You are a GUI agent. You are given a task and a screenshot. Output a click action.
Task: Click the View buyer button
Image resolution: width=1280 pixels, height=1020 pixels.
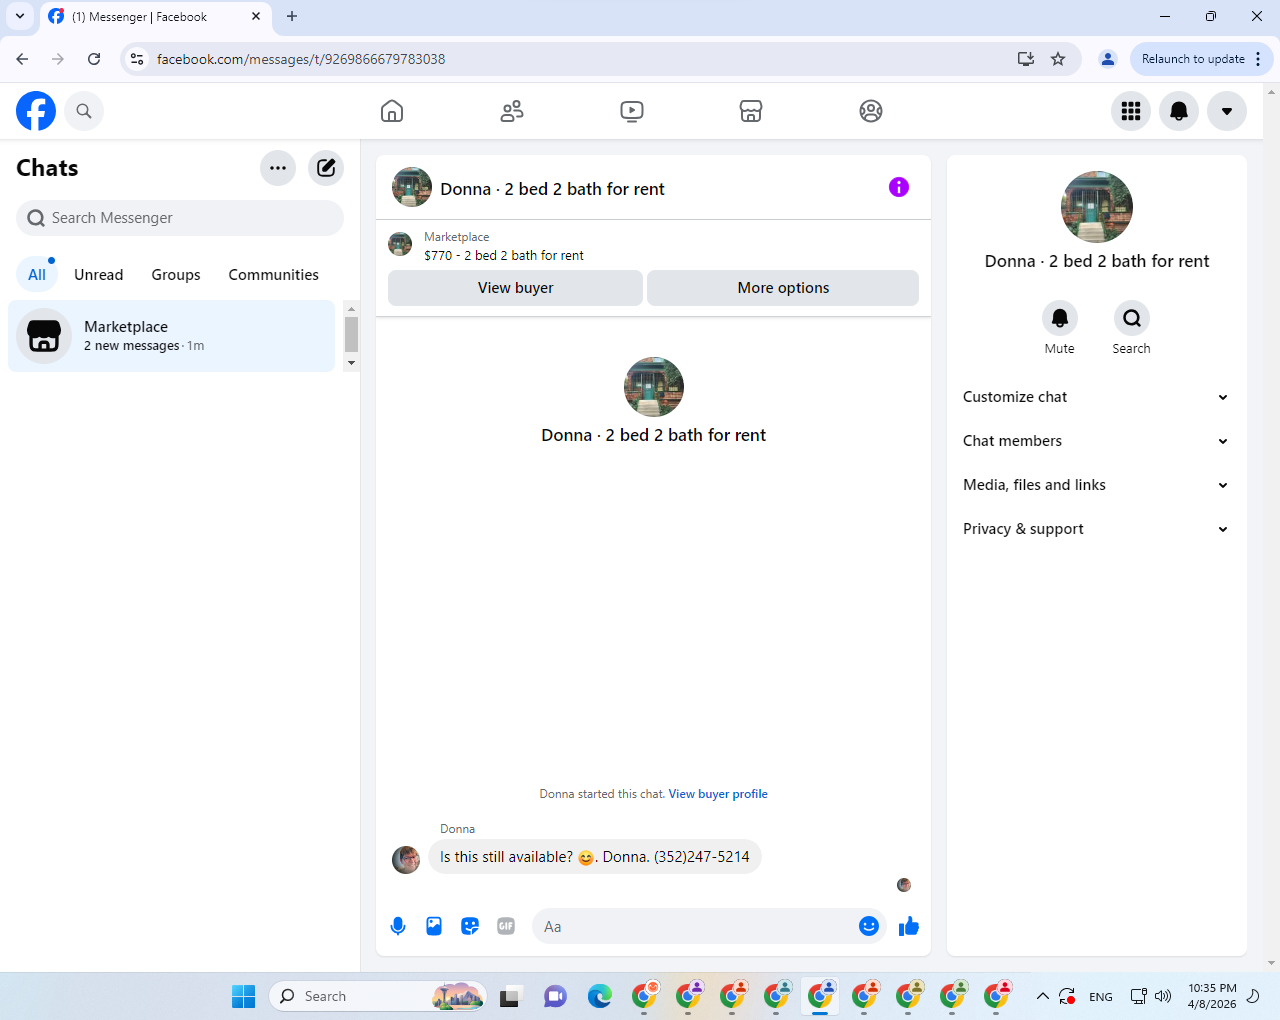(x=515, y=288)
